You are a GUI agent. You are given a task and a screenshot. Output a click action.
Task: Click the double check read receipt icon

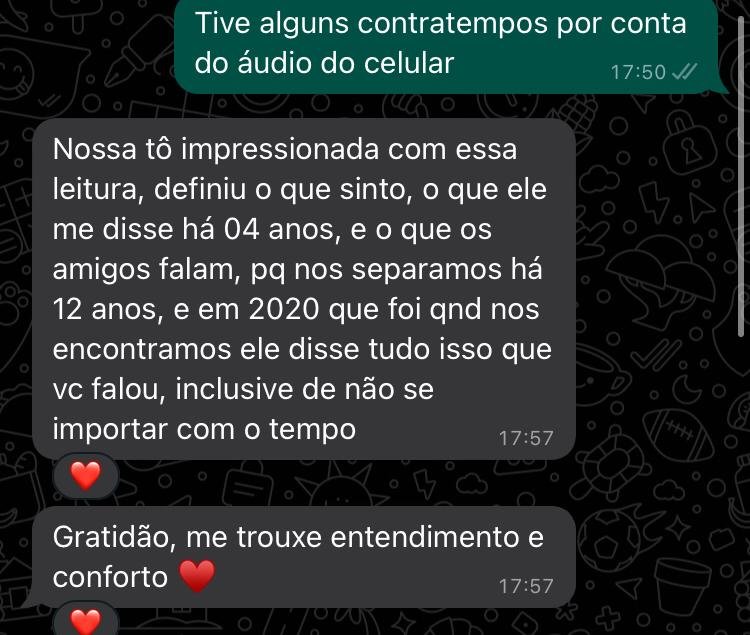(x=684, y=72)
